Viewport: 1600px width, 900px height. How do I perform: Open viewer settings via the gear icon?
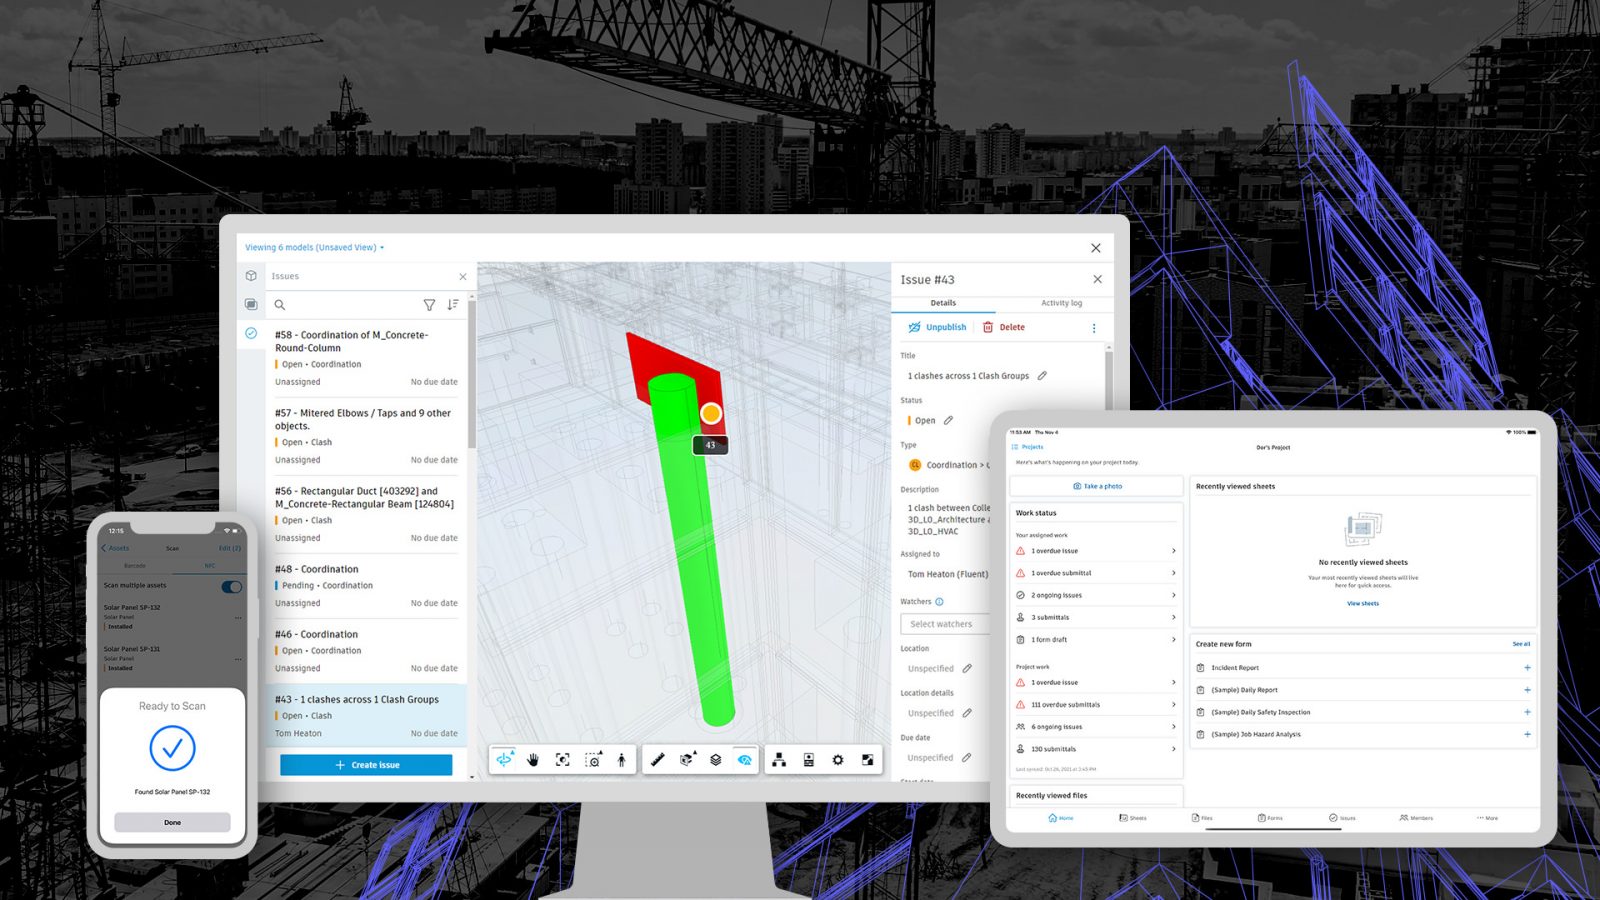click(837, 760)
